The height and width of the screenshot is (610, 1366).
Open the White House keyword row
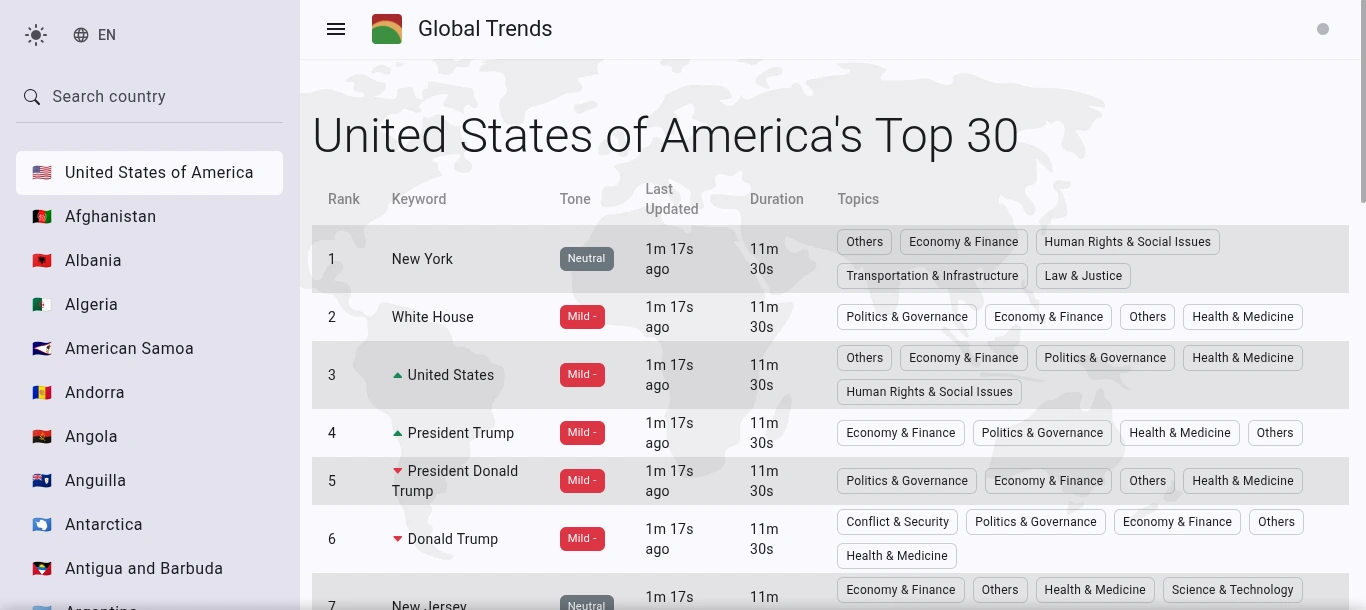tap(830, 317)
